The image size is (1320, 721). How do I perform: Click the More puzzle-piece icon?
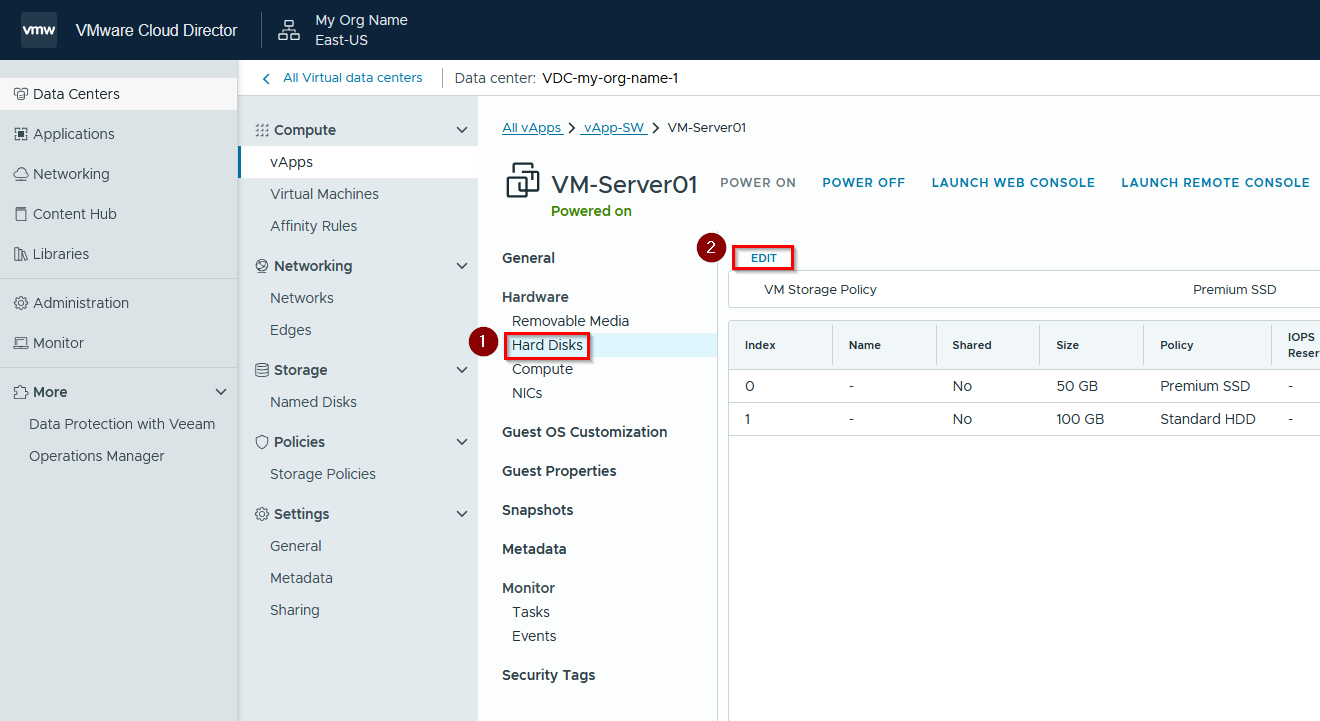20,392
